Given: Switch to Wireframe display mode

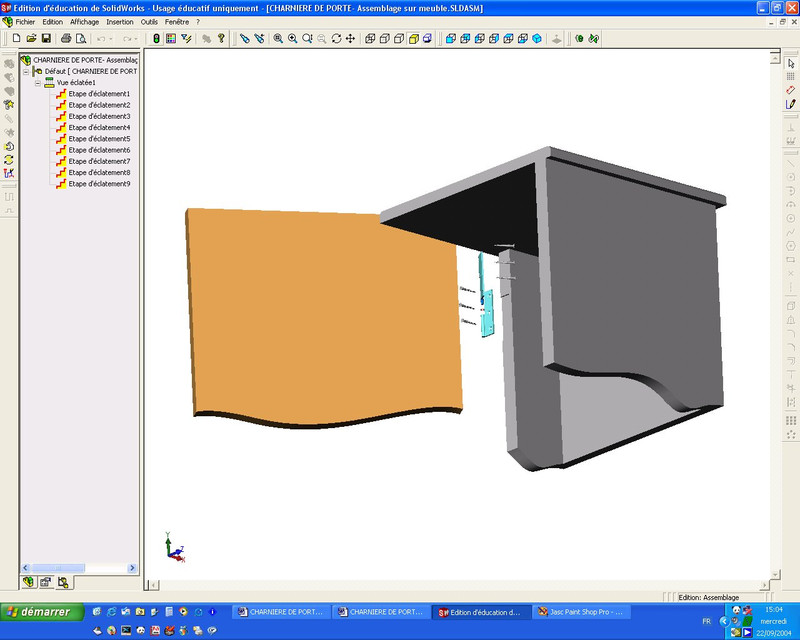Looking at the screenshot, I should coord(368,38).
